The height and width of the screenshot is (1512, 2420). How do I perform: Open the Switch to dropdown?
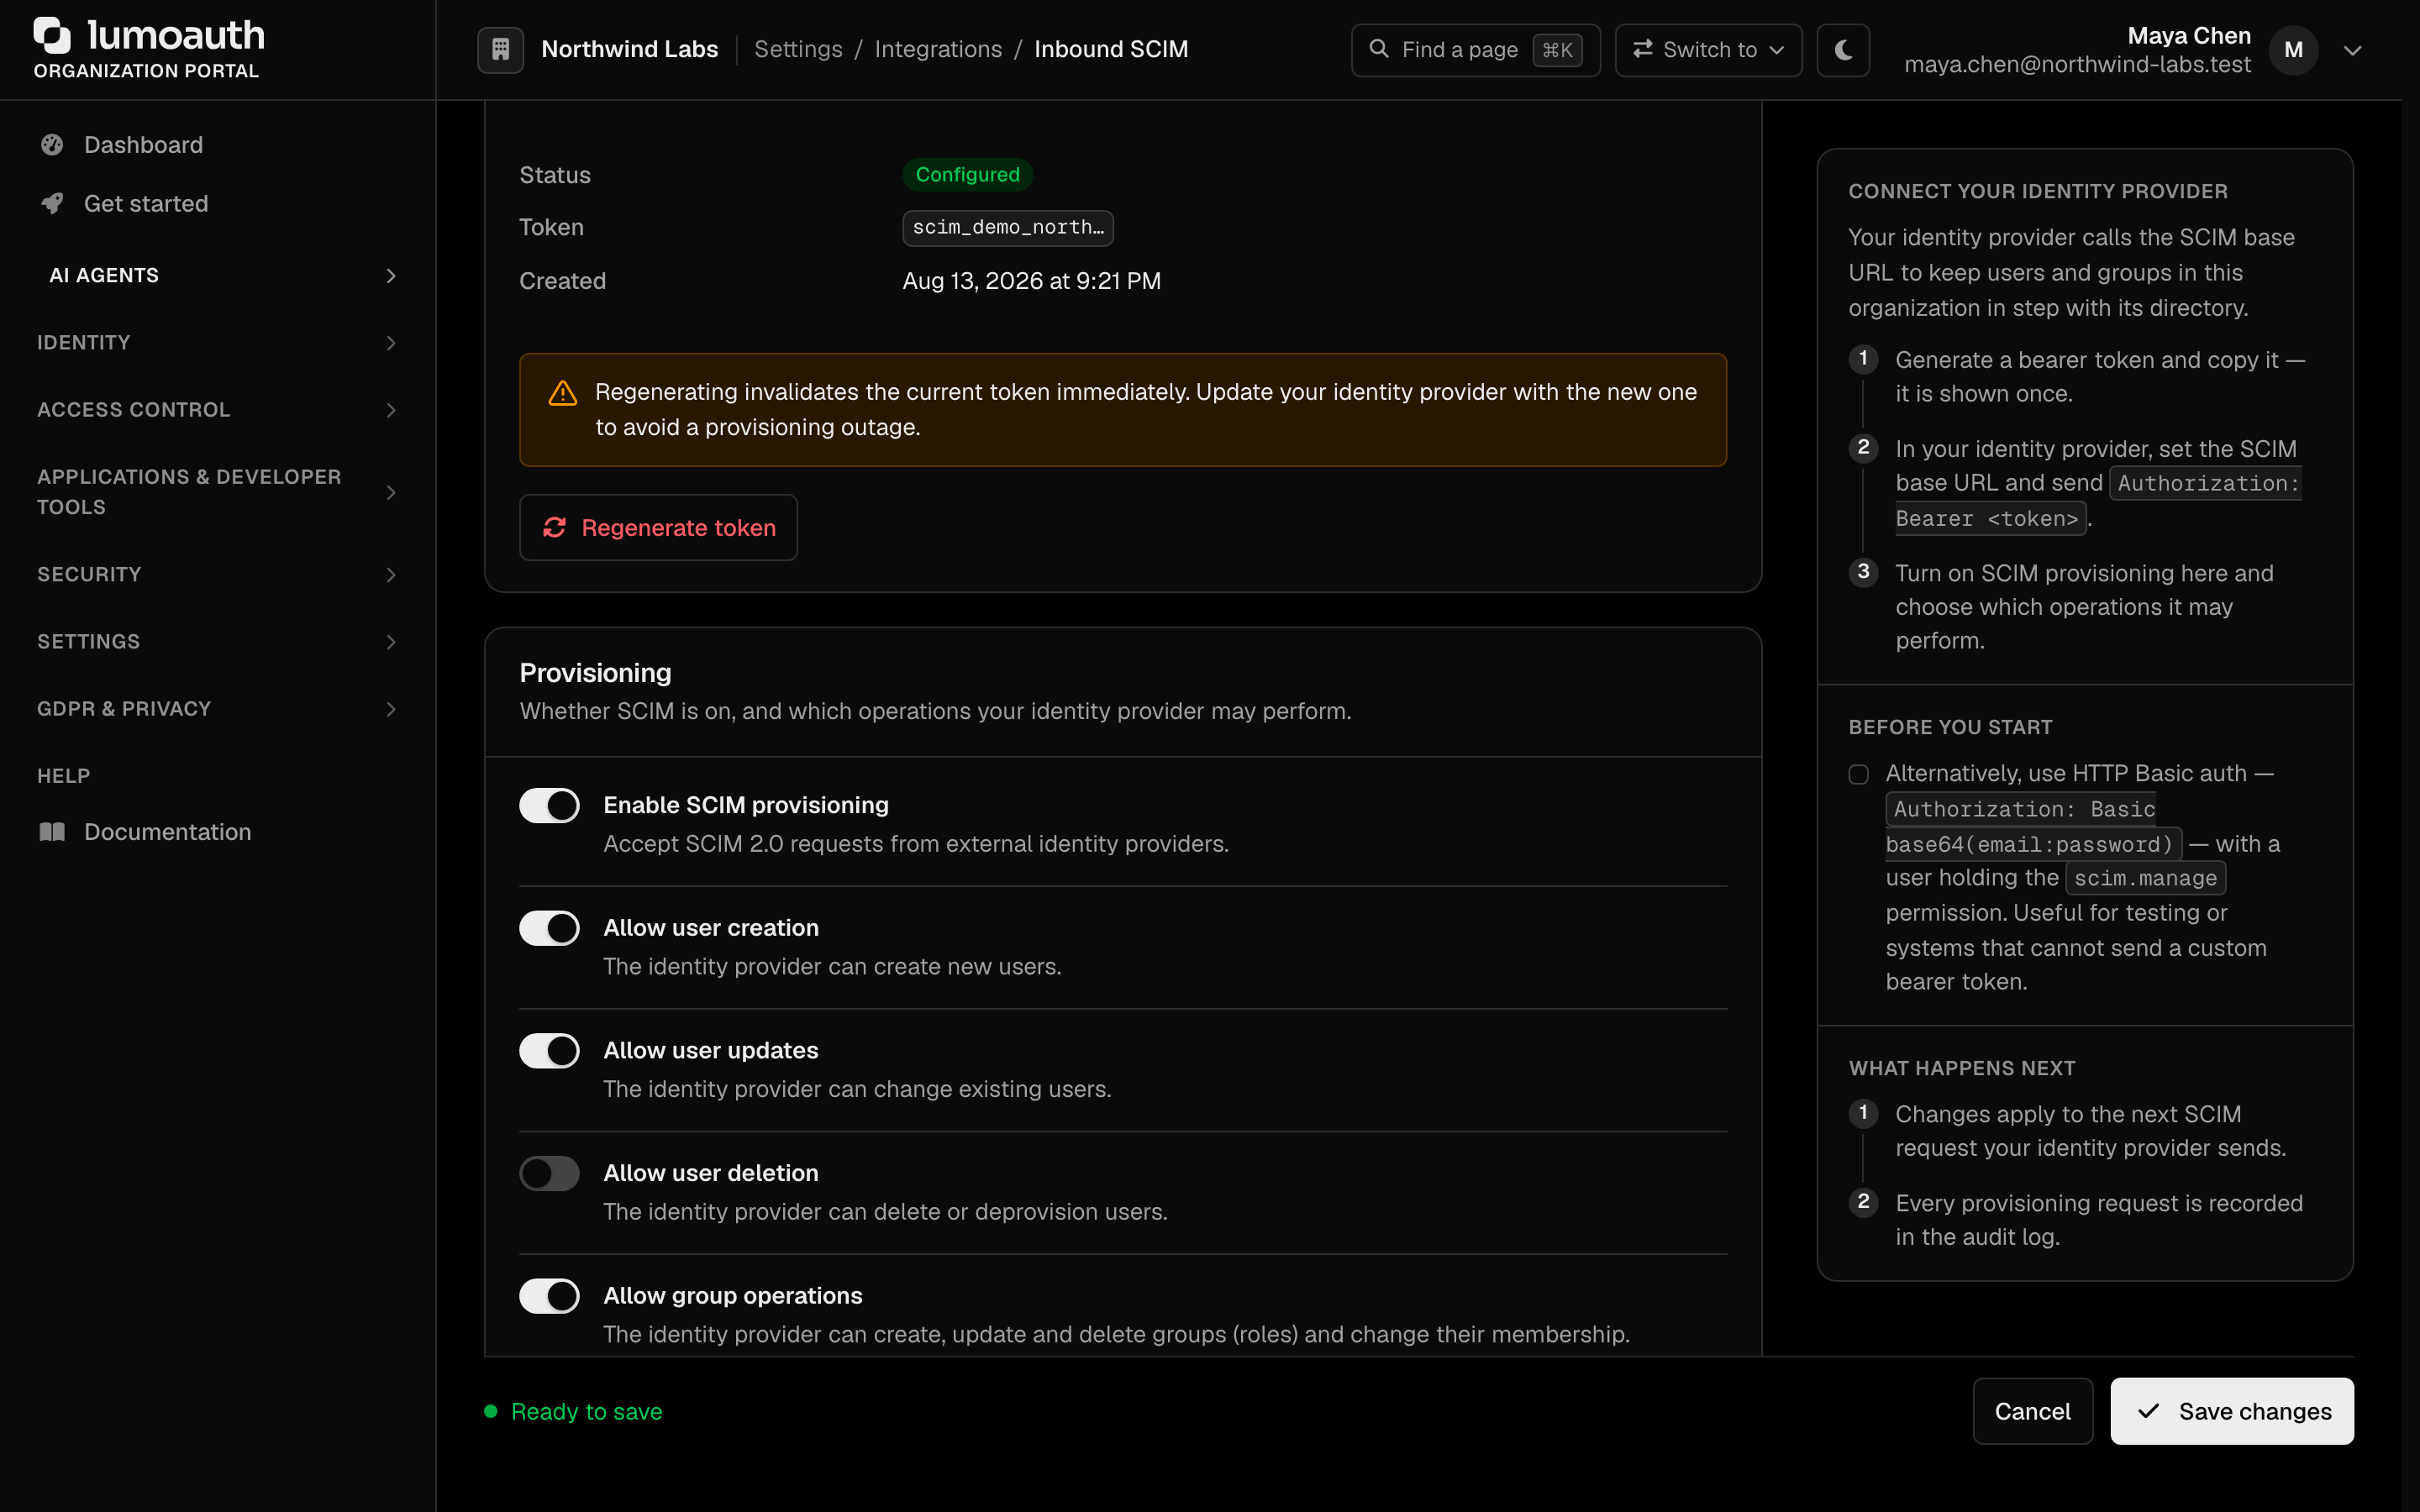1708,50
